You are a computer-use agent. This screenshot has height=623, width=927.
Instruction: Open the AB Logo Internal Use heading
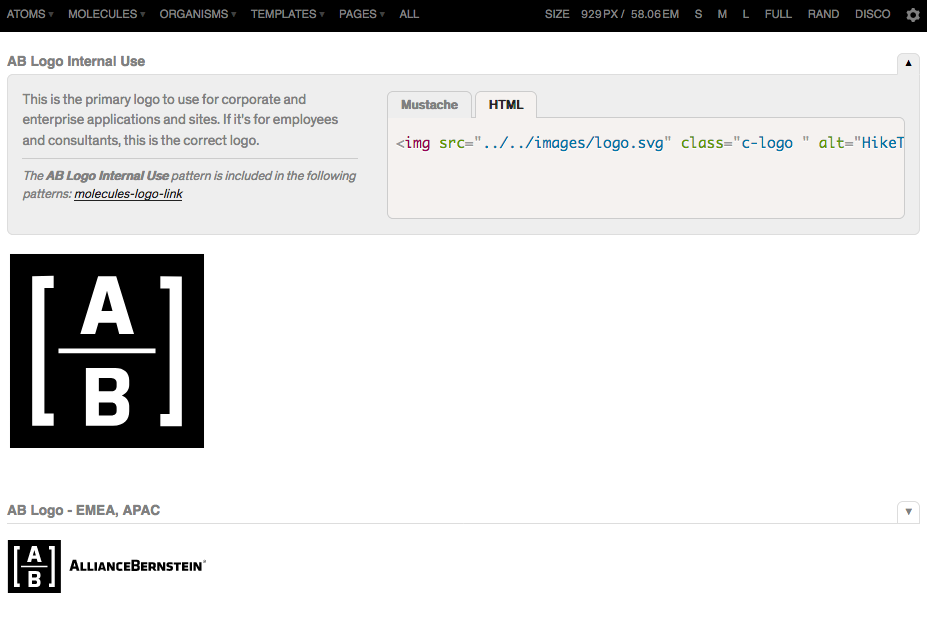click(76, 61)
